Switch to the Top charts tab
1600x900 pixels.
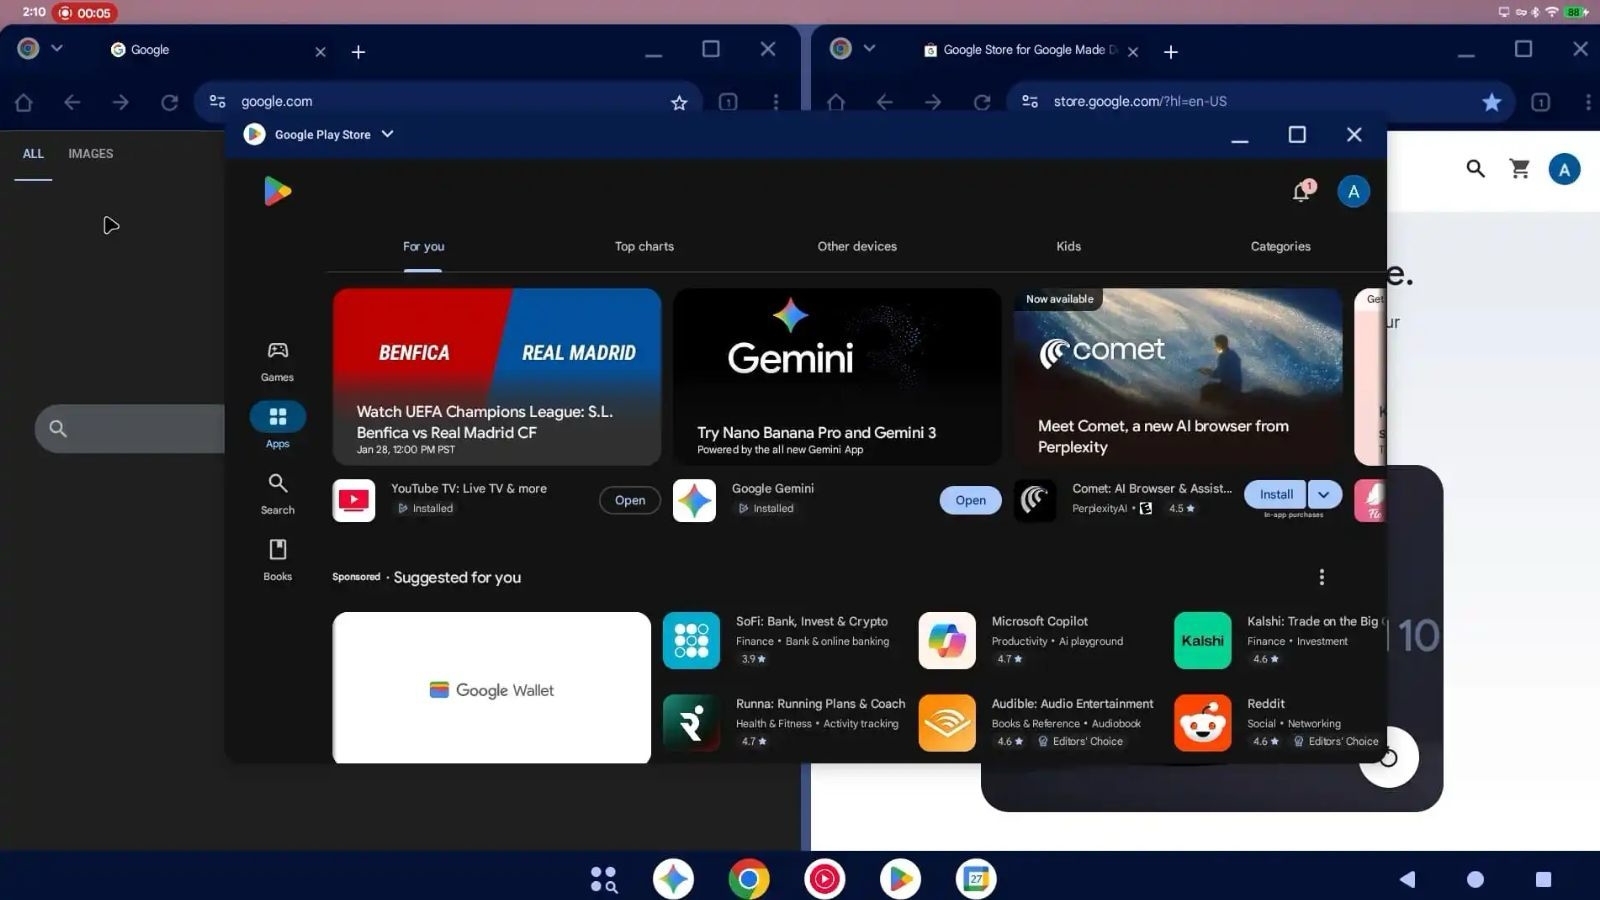pyautogui.click(x=644, y=246)
